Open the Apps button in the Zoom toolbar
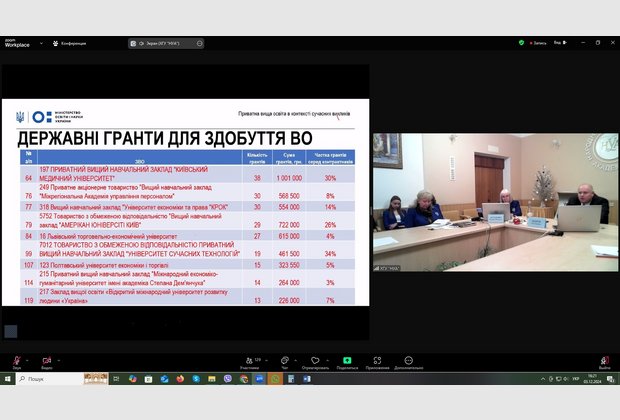Viewport: 620px width, 420px height. (x=377, y=362)
